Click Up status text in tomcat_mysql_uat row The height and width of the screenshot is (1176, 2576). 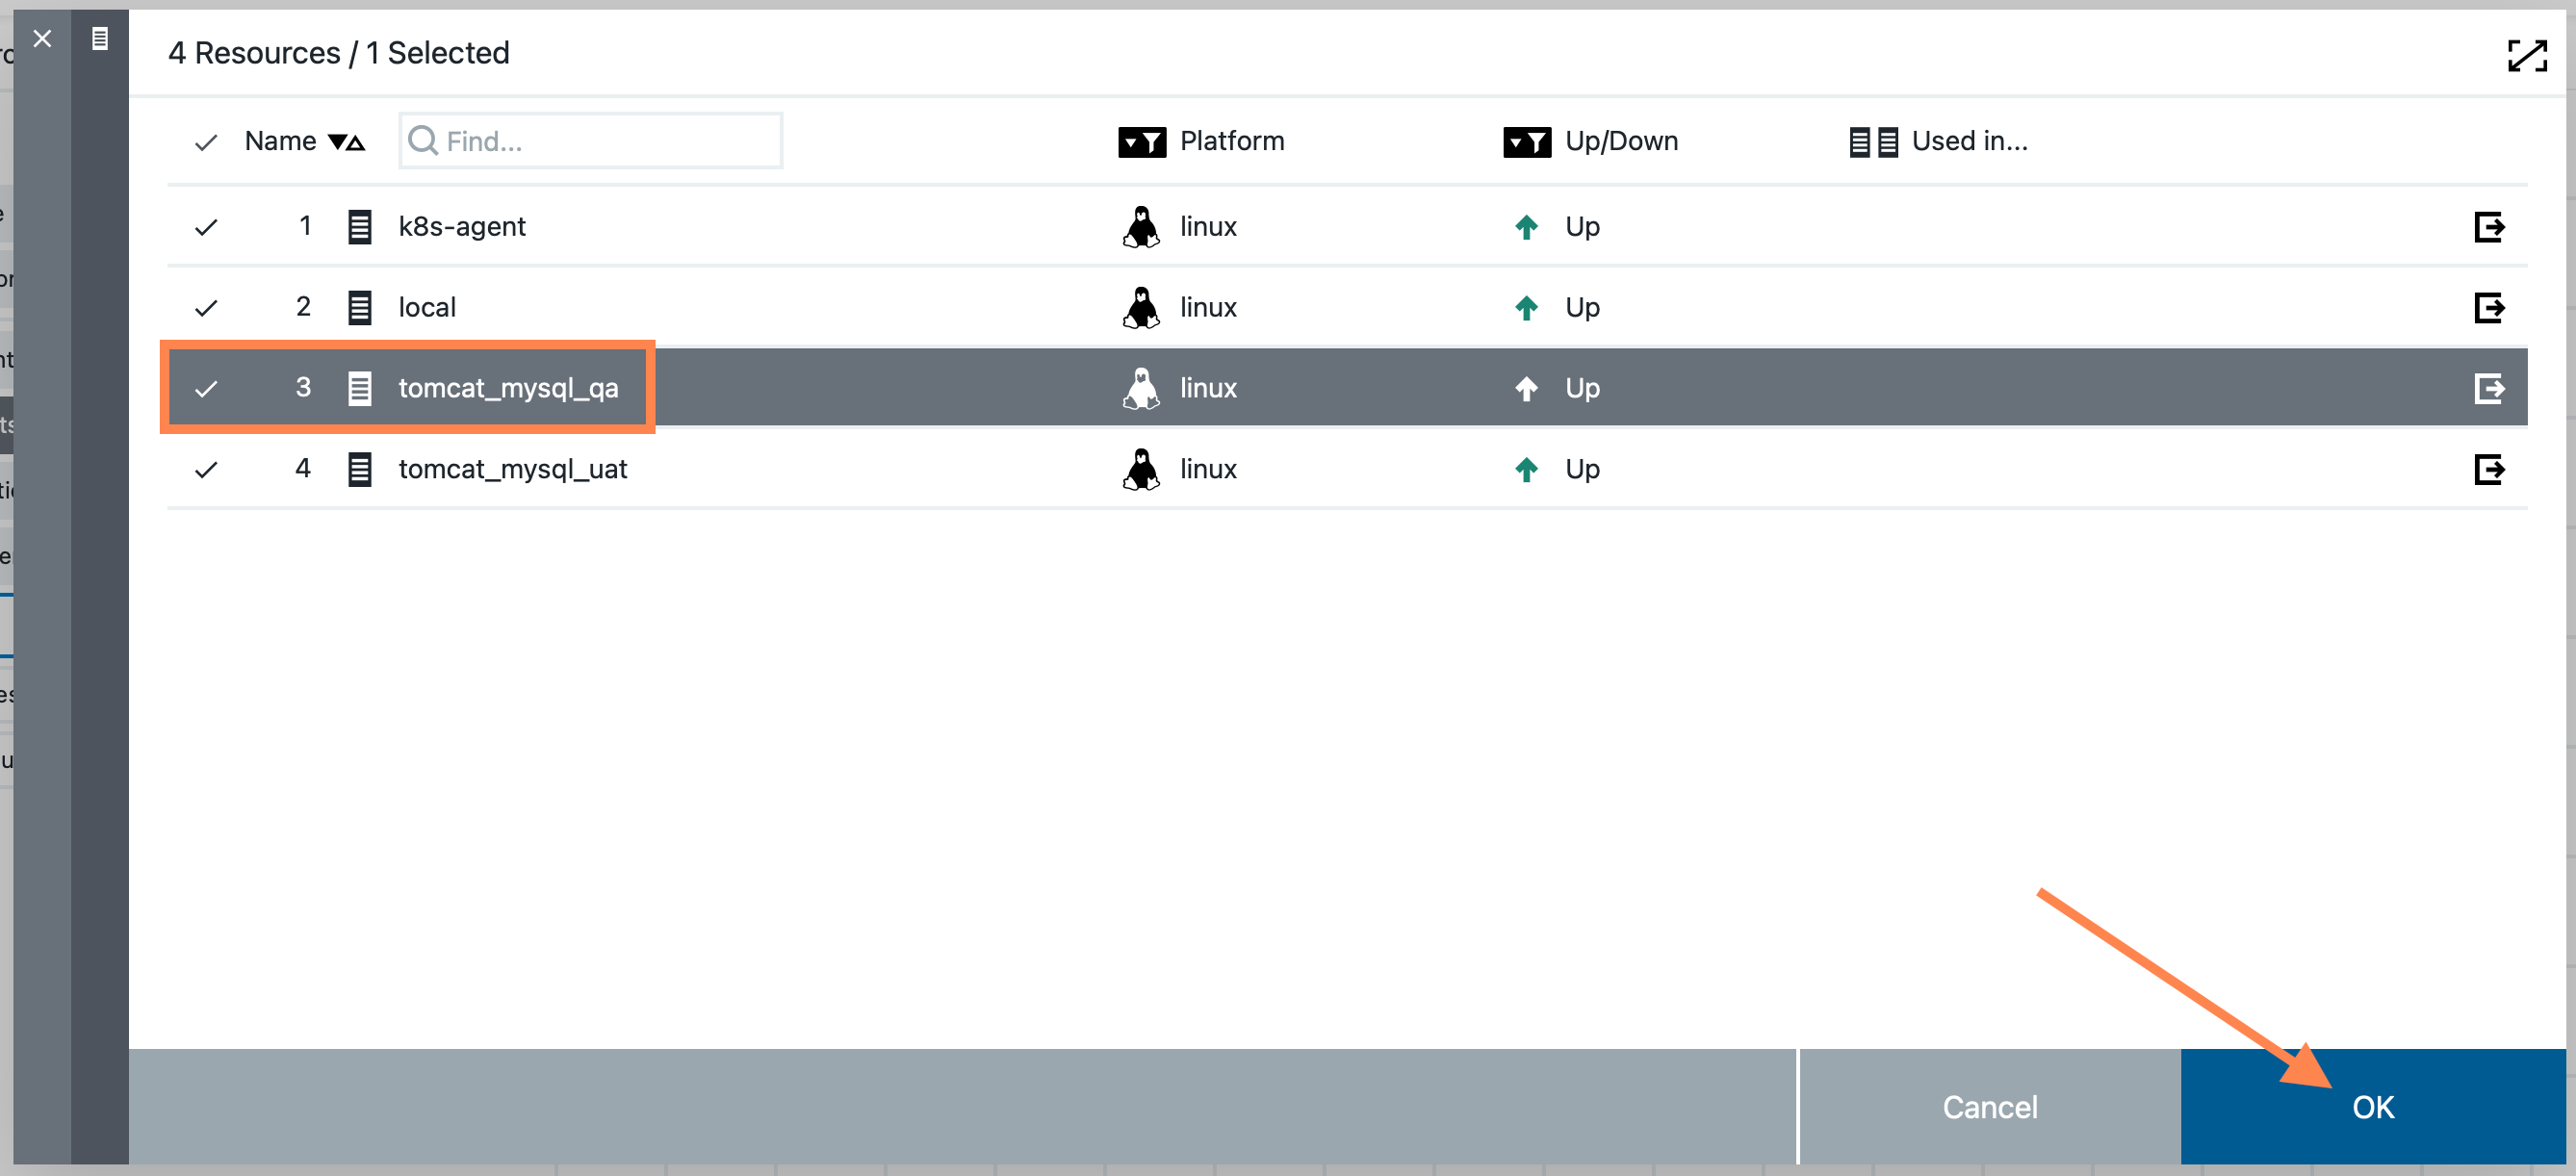pyautogui.click(x=1582, y=469)
